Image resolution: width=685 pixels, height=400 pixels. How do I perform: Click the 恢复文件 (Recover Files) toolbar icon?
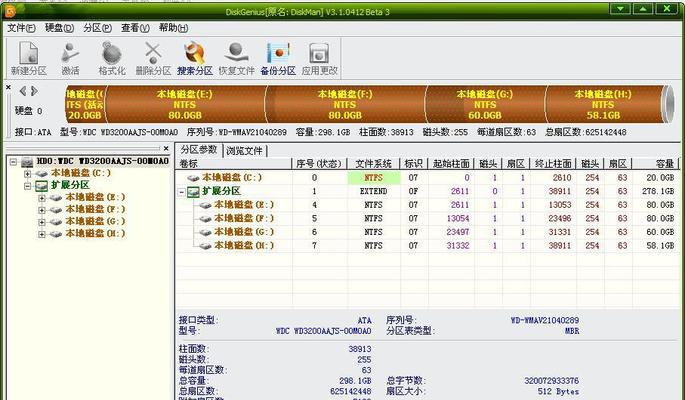point(236,58)
